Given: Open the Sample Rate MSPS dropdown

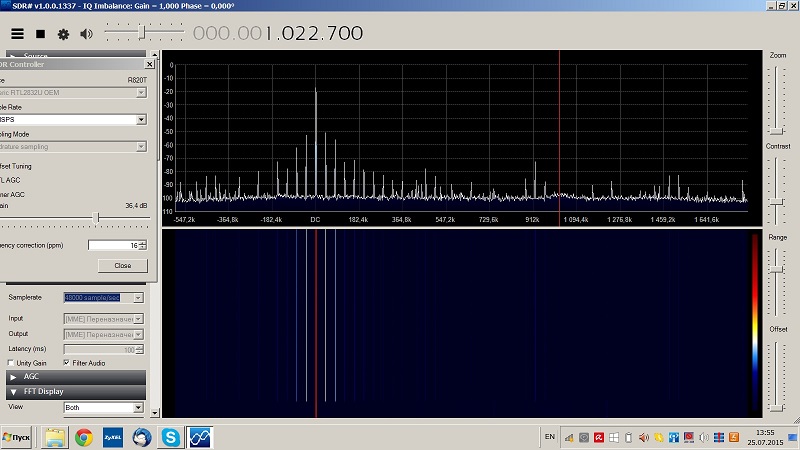Looking at the screenshot, I should click(141, 119).
